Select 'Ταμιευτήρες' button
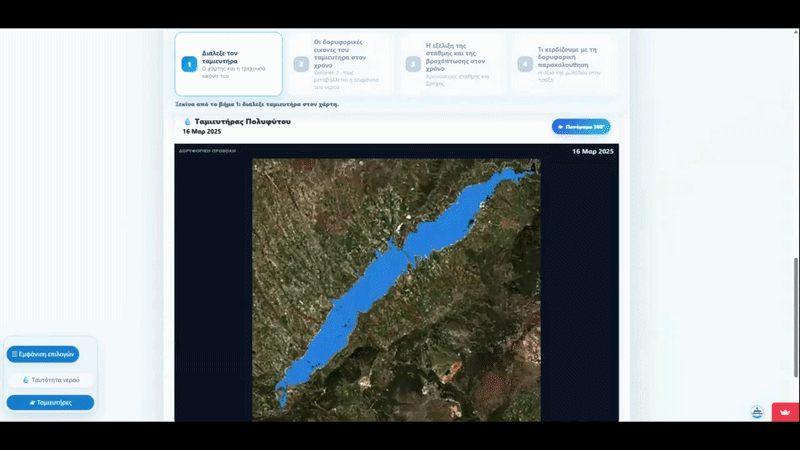This screenshot has width=800, height=450. (x=51, y=403)
